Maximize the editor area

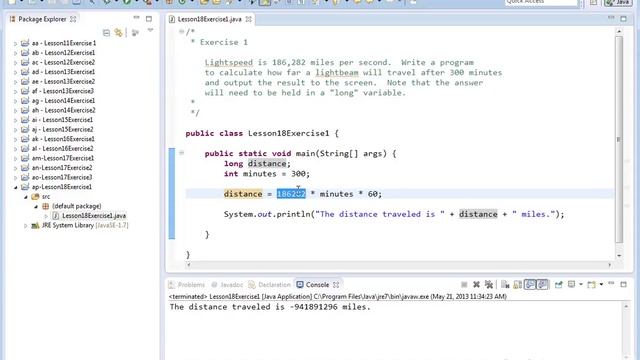[623, 19]
